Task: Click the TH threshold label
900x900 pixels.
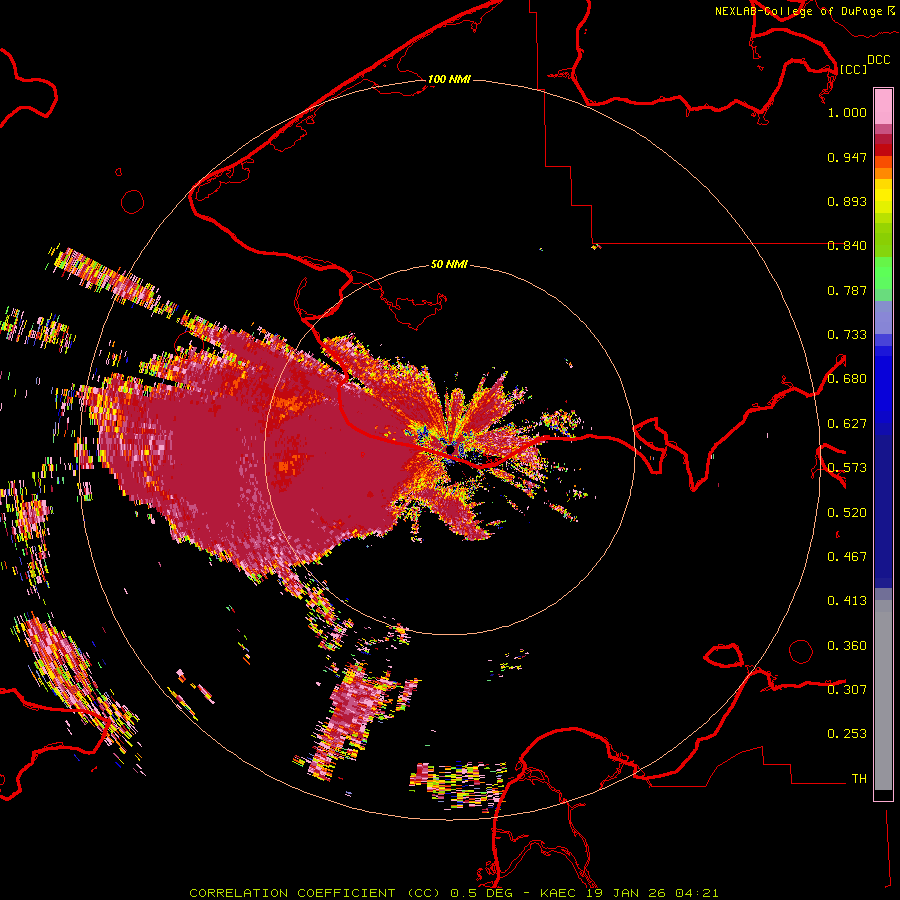Action: pyautogui.click(x=859, y=779)
